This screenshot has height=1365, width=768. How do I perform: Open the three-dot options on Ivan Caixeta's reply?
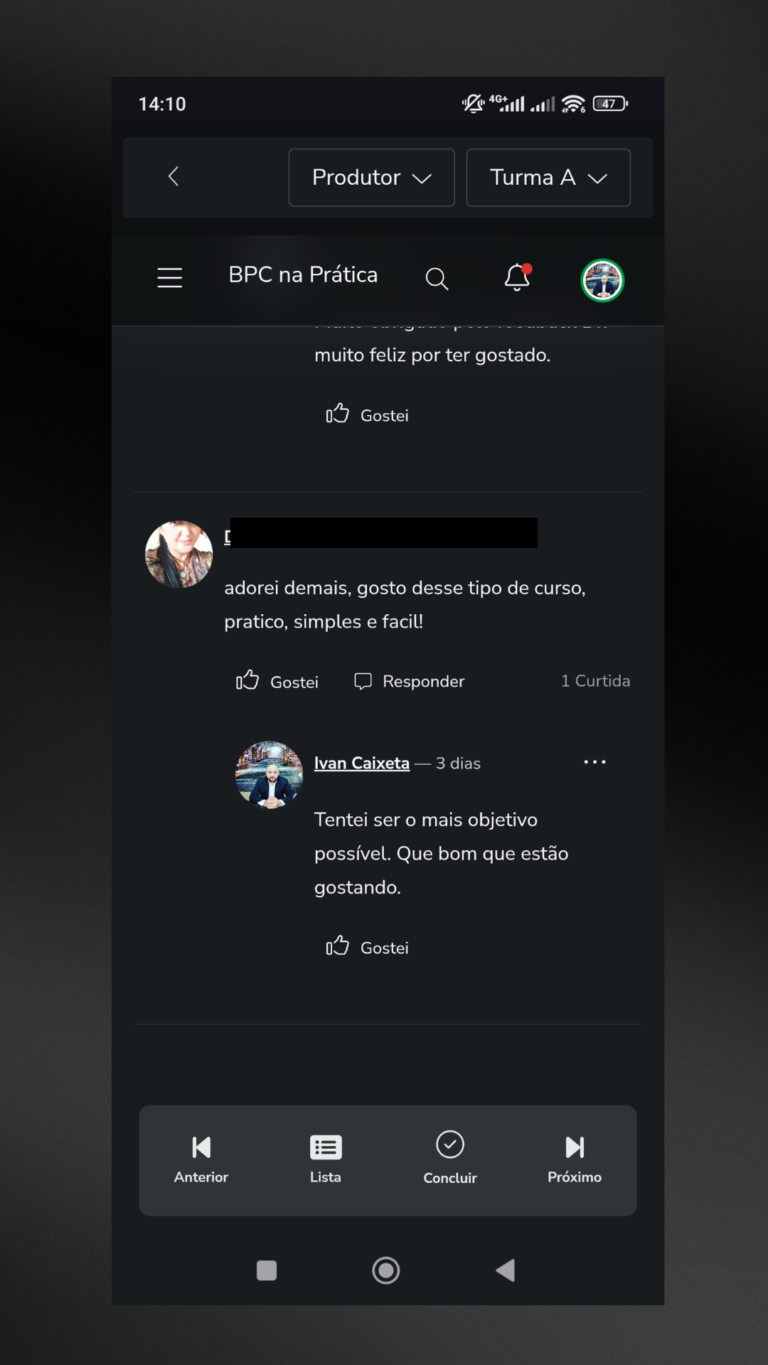click(x=595, y=762)
